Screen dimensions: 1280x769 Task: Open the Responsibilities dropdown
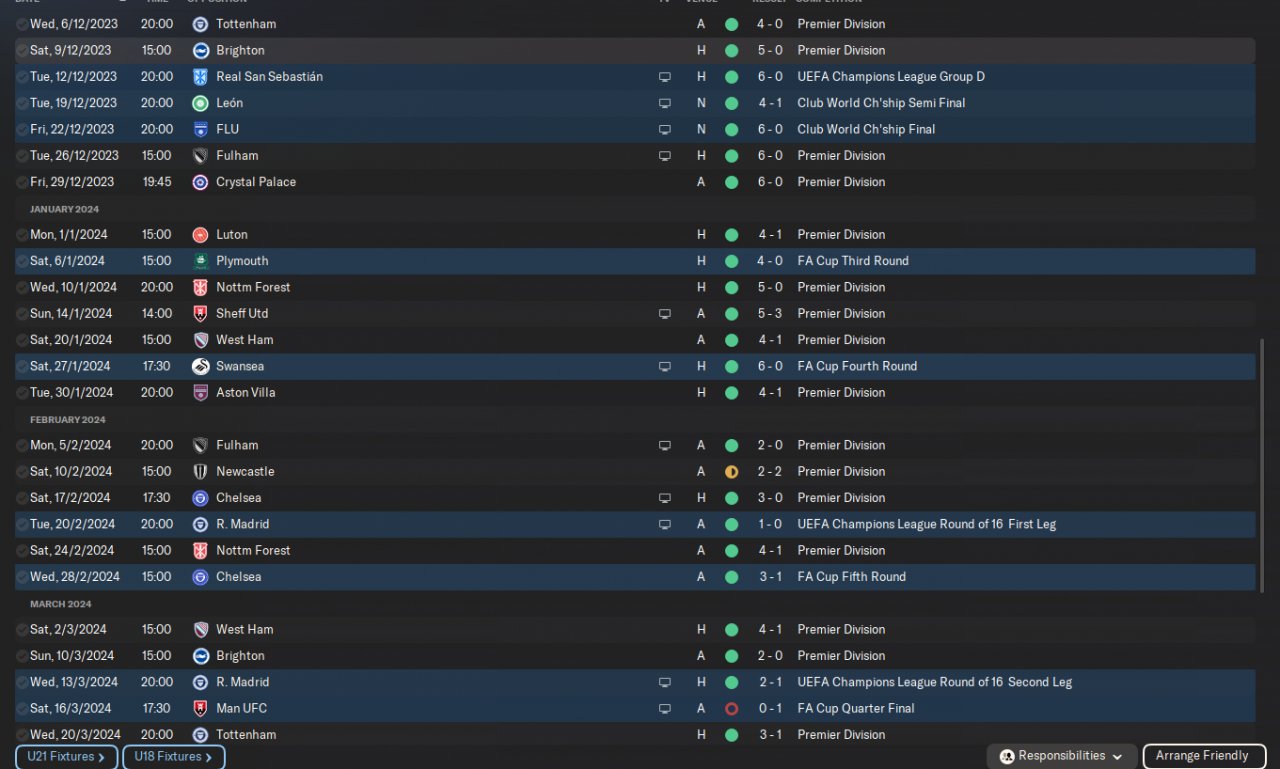[x=1117, y=757]
